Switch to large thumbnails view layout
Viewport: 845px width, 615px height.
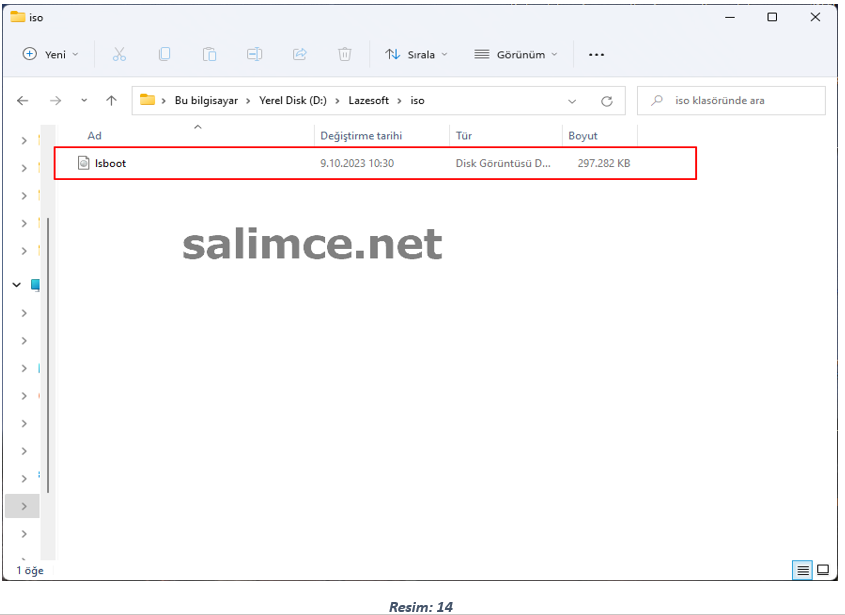(x=823, y=570)
